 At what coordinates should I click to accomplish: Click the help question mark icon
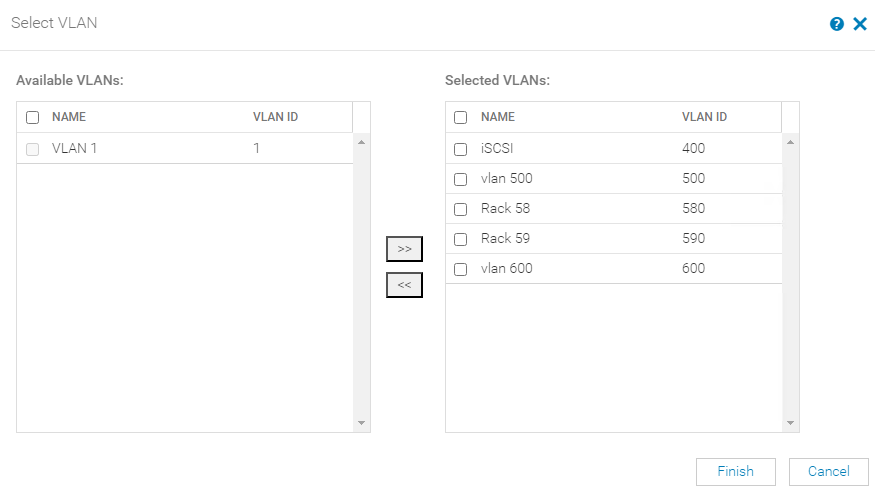pyautogui.click(x=837, y=24)
